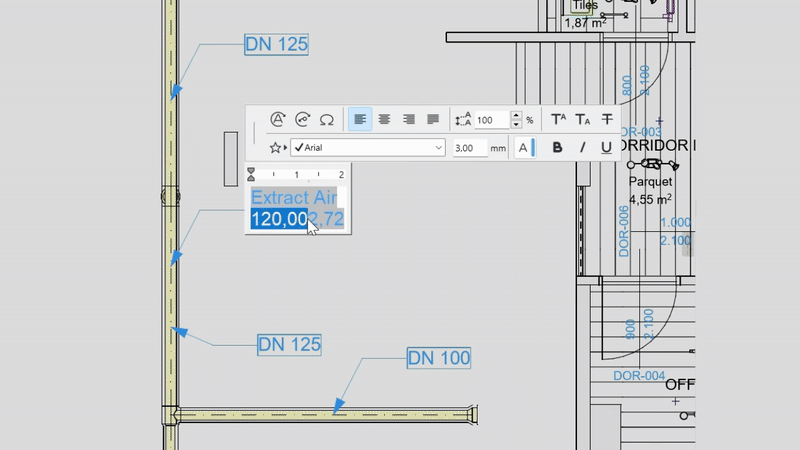The height and width of the screenshot is (450, 800).
Task: Click the Insert Symbol omega icon
Action: click(326, 119)
